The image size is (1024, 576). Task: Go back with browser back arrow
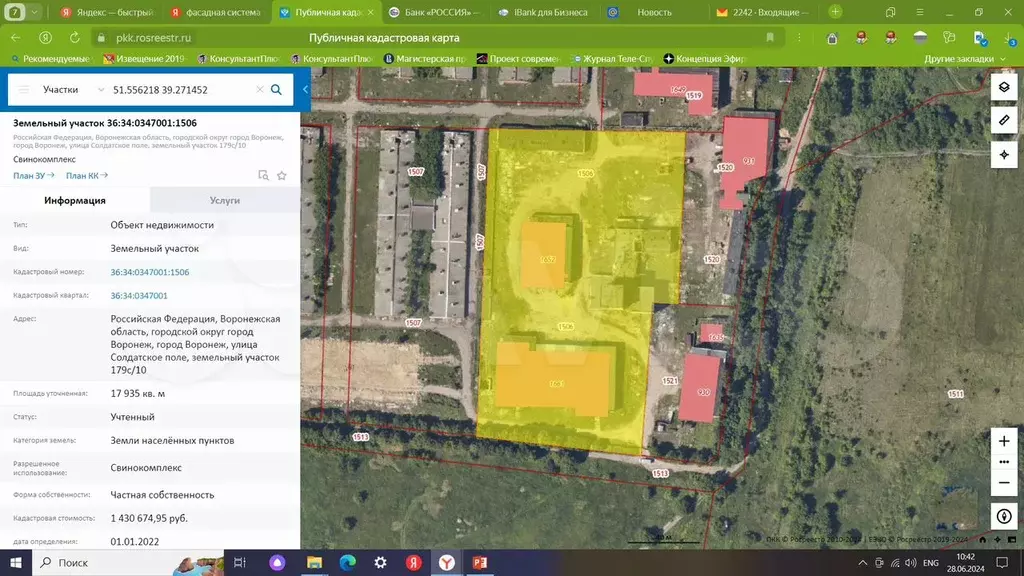pos(16,38)
